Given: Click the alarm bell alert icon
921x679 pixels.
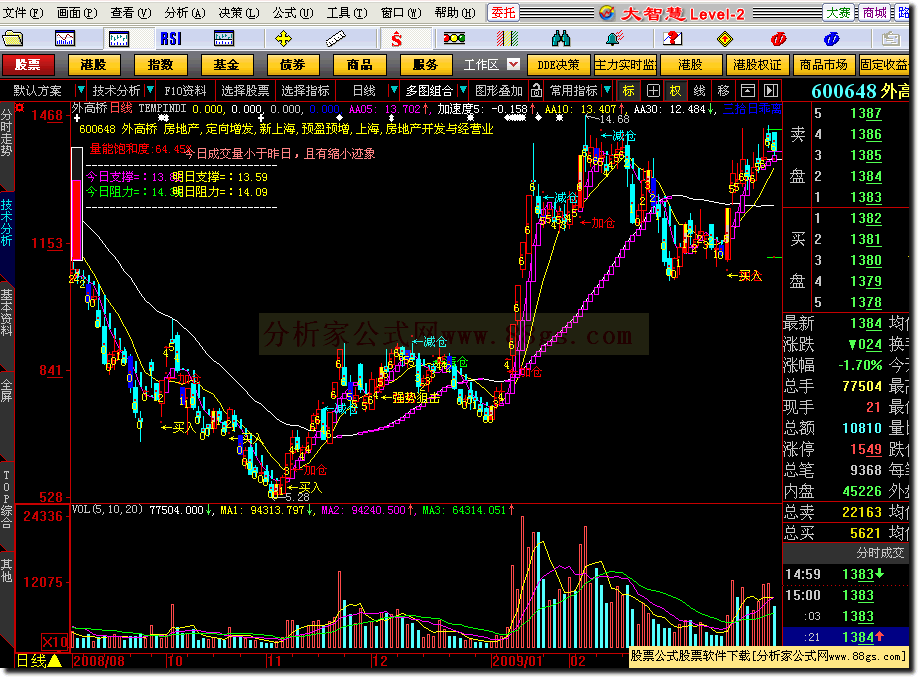Looking at the screenshot, I should point(615,39).
